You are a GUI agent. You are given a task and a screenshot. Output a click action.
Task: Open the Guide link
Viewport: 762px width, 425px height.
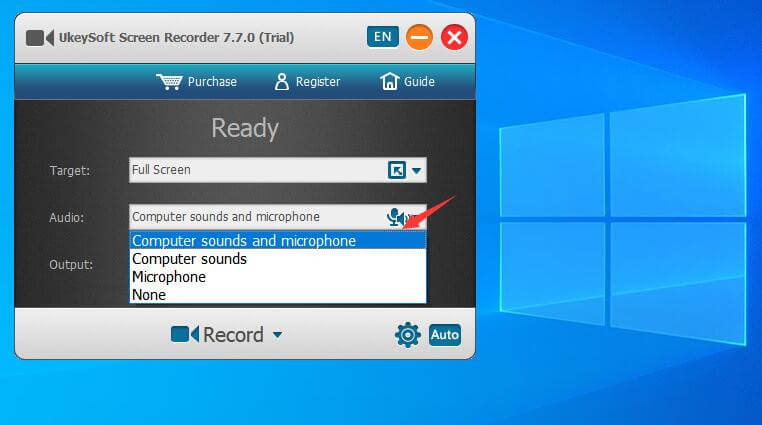pos(419,82)
